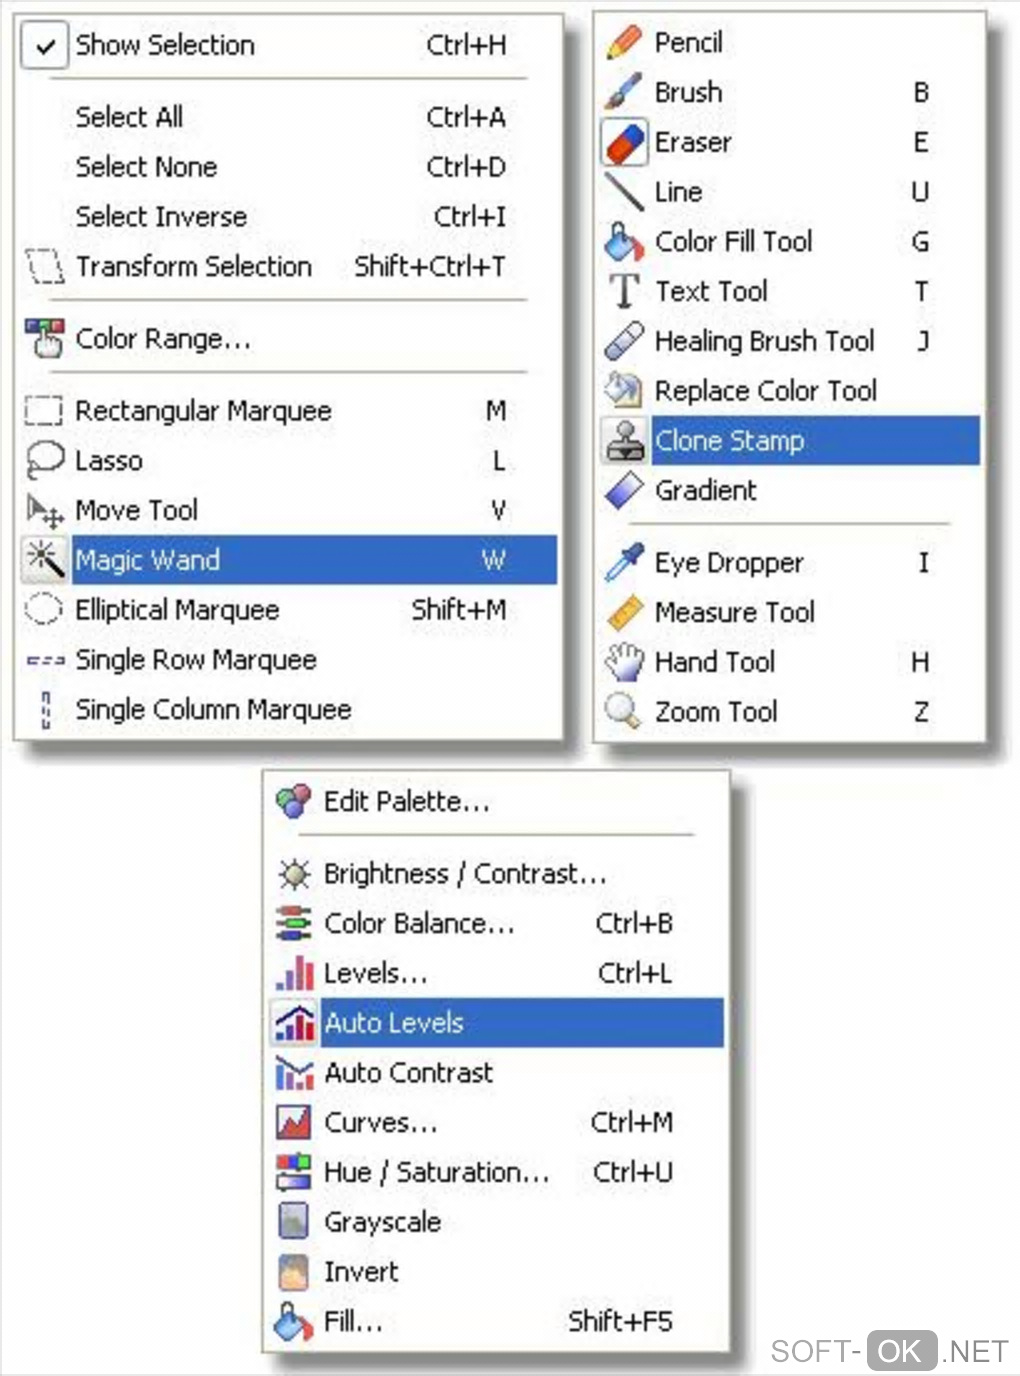Choose the Healing Brush Tool icon
Screen dimensions: 1020x1376
coord(624,341)
